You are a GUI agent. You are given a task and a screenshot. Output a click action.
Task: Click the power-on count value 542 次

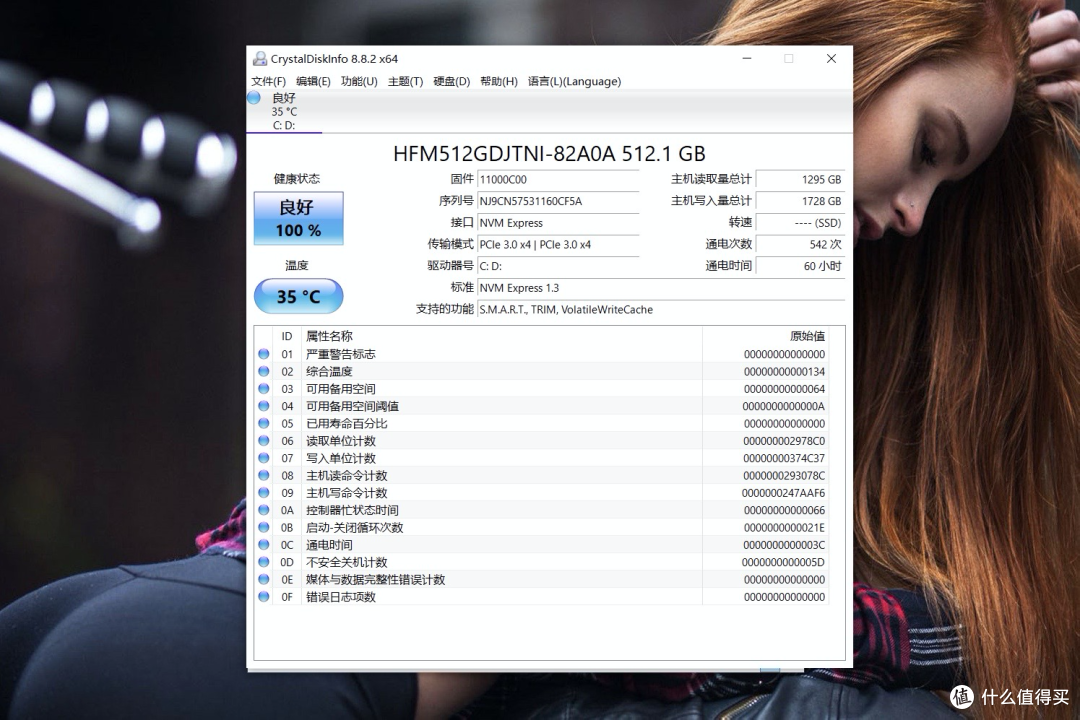click(800, 245)
